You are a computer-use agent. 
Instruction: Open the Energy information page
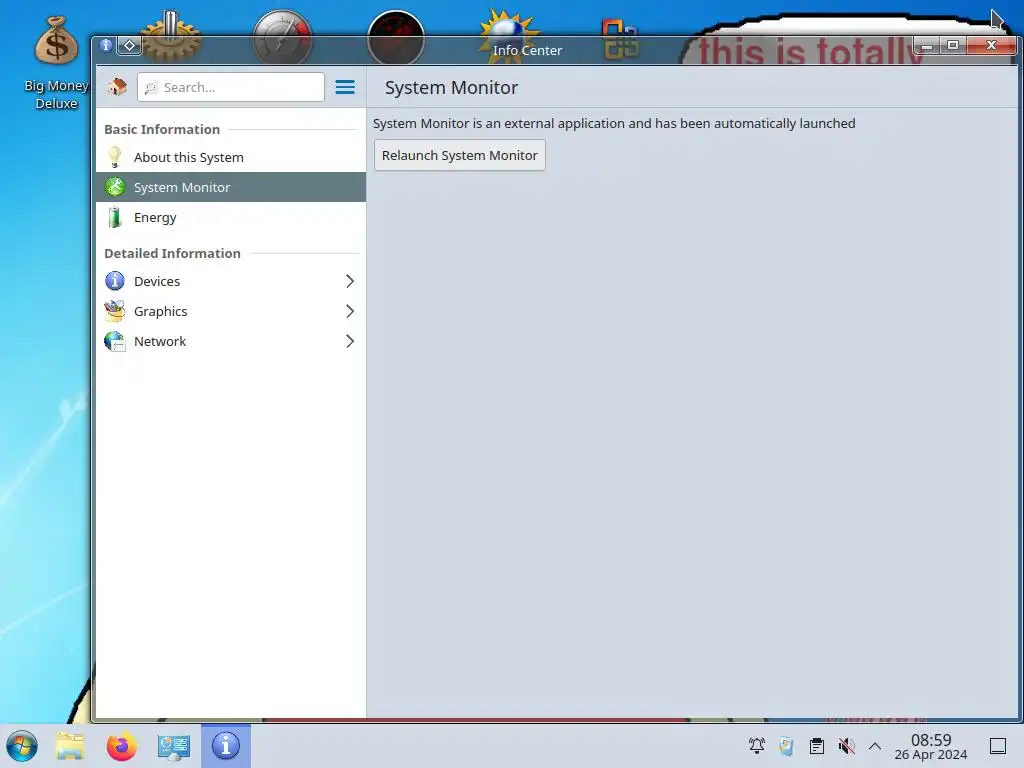[x=231, y=217]
